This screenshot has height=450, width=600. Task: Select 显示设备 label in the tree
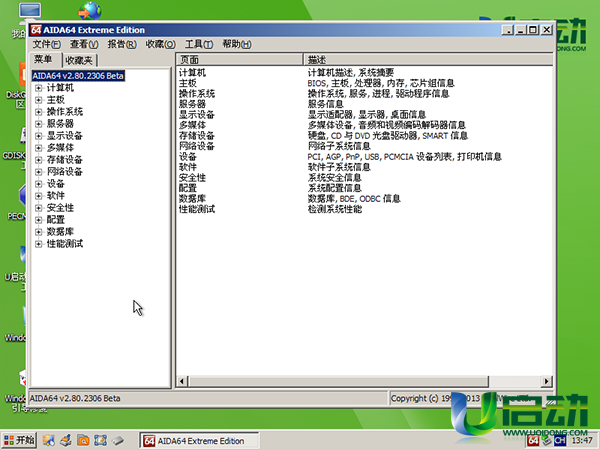(x=65, y=136)
